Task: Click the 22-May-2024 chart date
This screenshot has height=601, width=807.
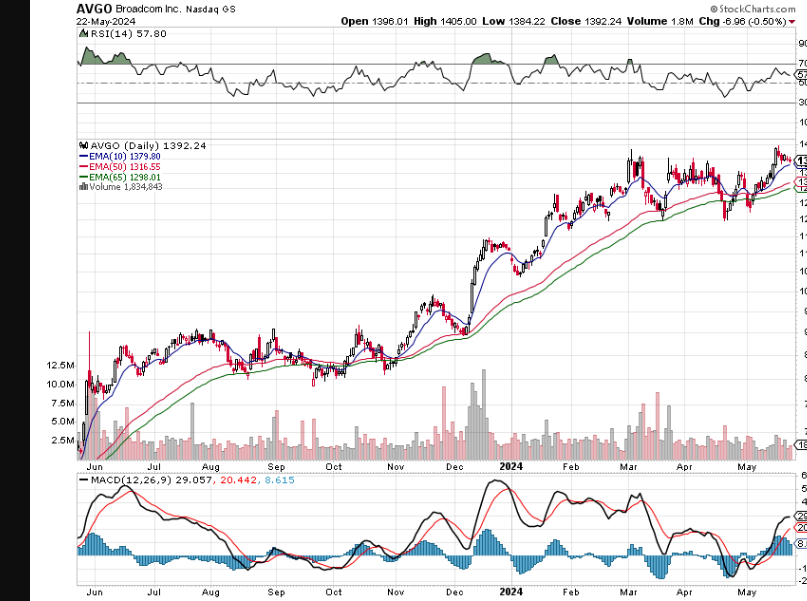Action: 106,22
